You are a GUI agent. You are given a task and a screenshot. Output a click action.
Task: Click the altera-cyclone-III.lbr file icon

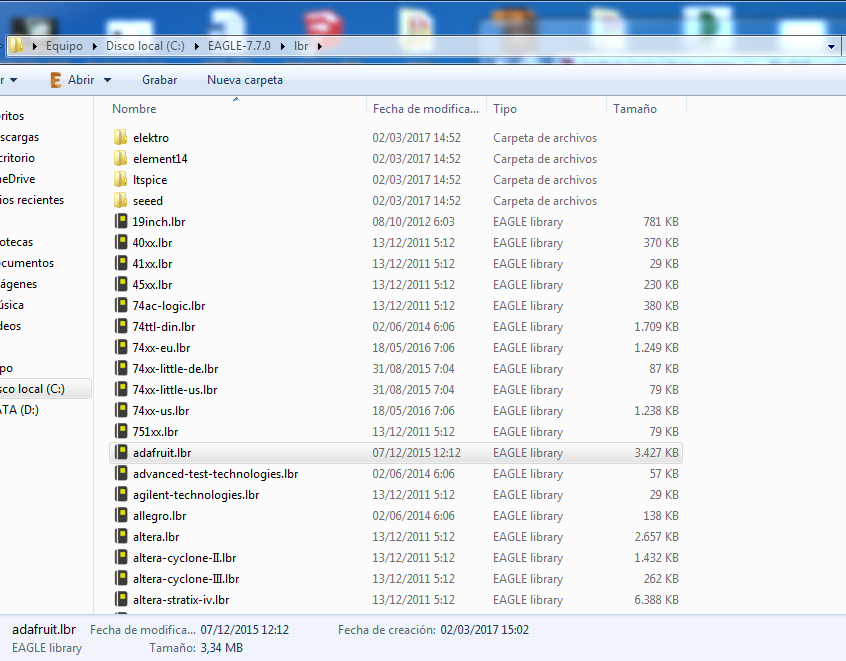(x=121, y=579)
